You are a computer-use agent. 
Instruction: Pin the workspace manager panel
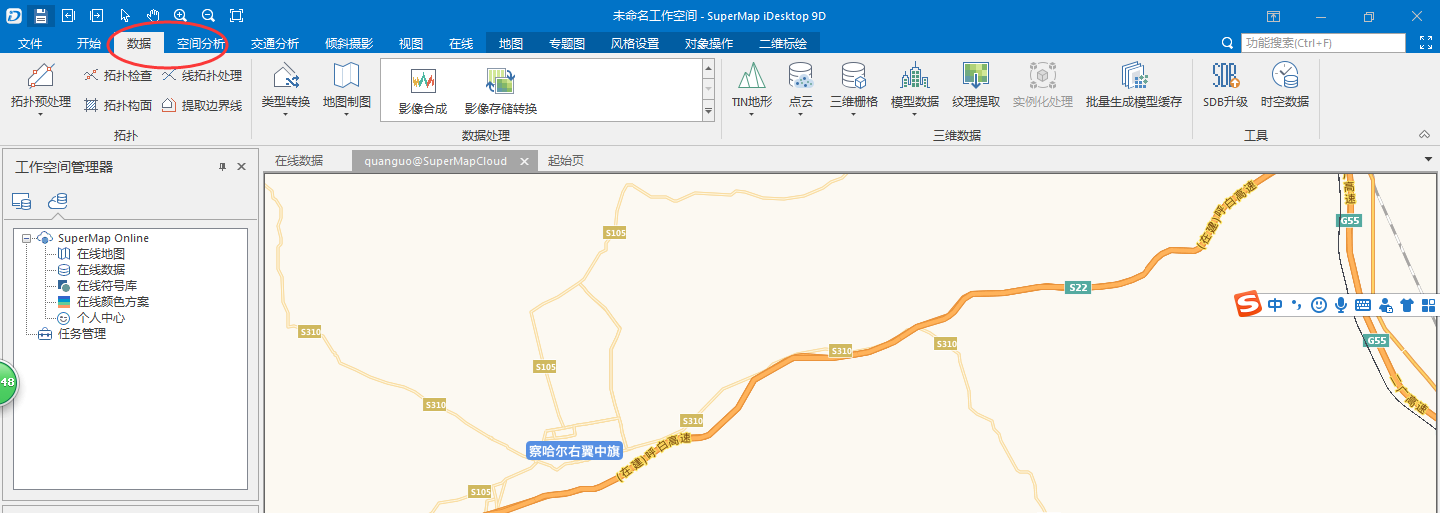(x=222, y=167)
